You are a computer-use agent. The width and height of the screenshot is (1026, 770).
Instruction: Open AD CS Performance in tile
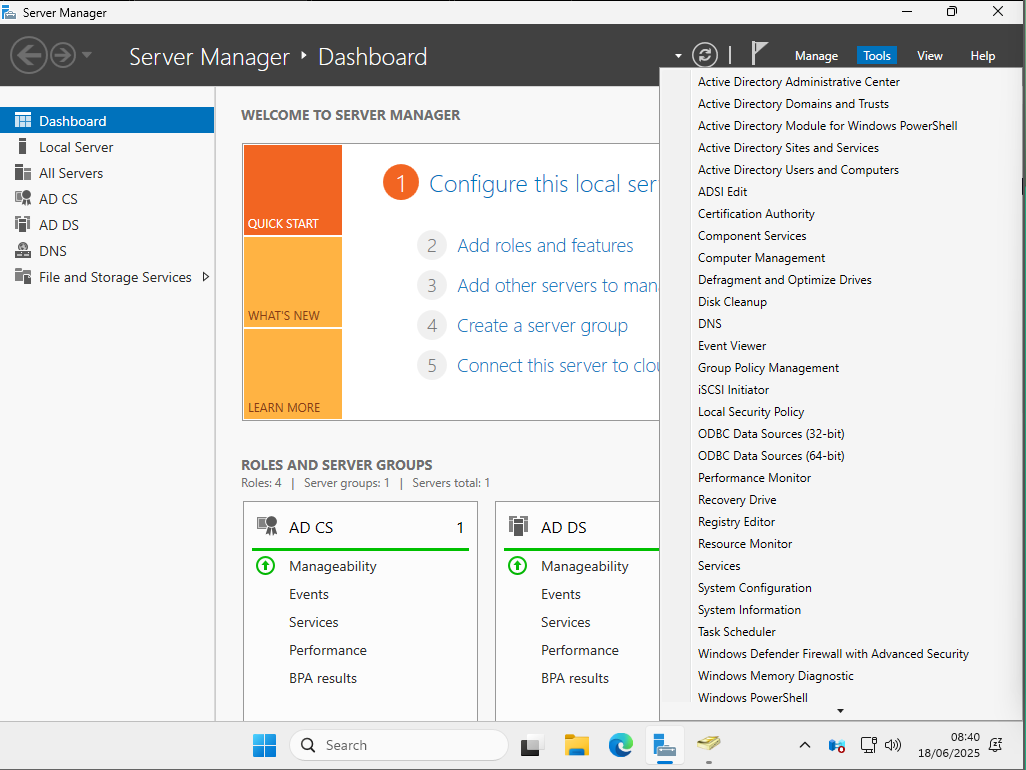click(328, 650)
